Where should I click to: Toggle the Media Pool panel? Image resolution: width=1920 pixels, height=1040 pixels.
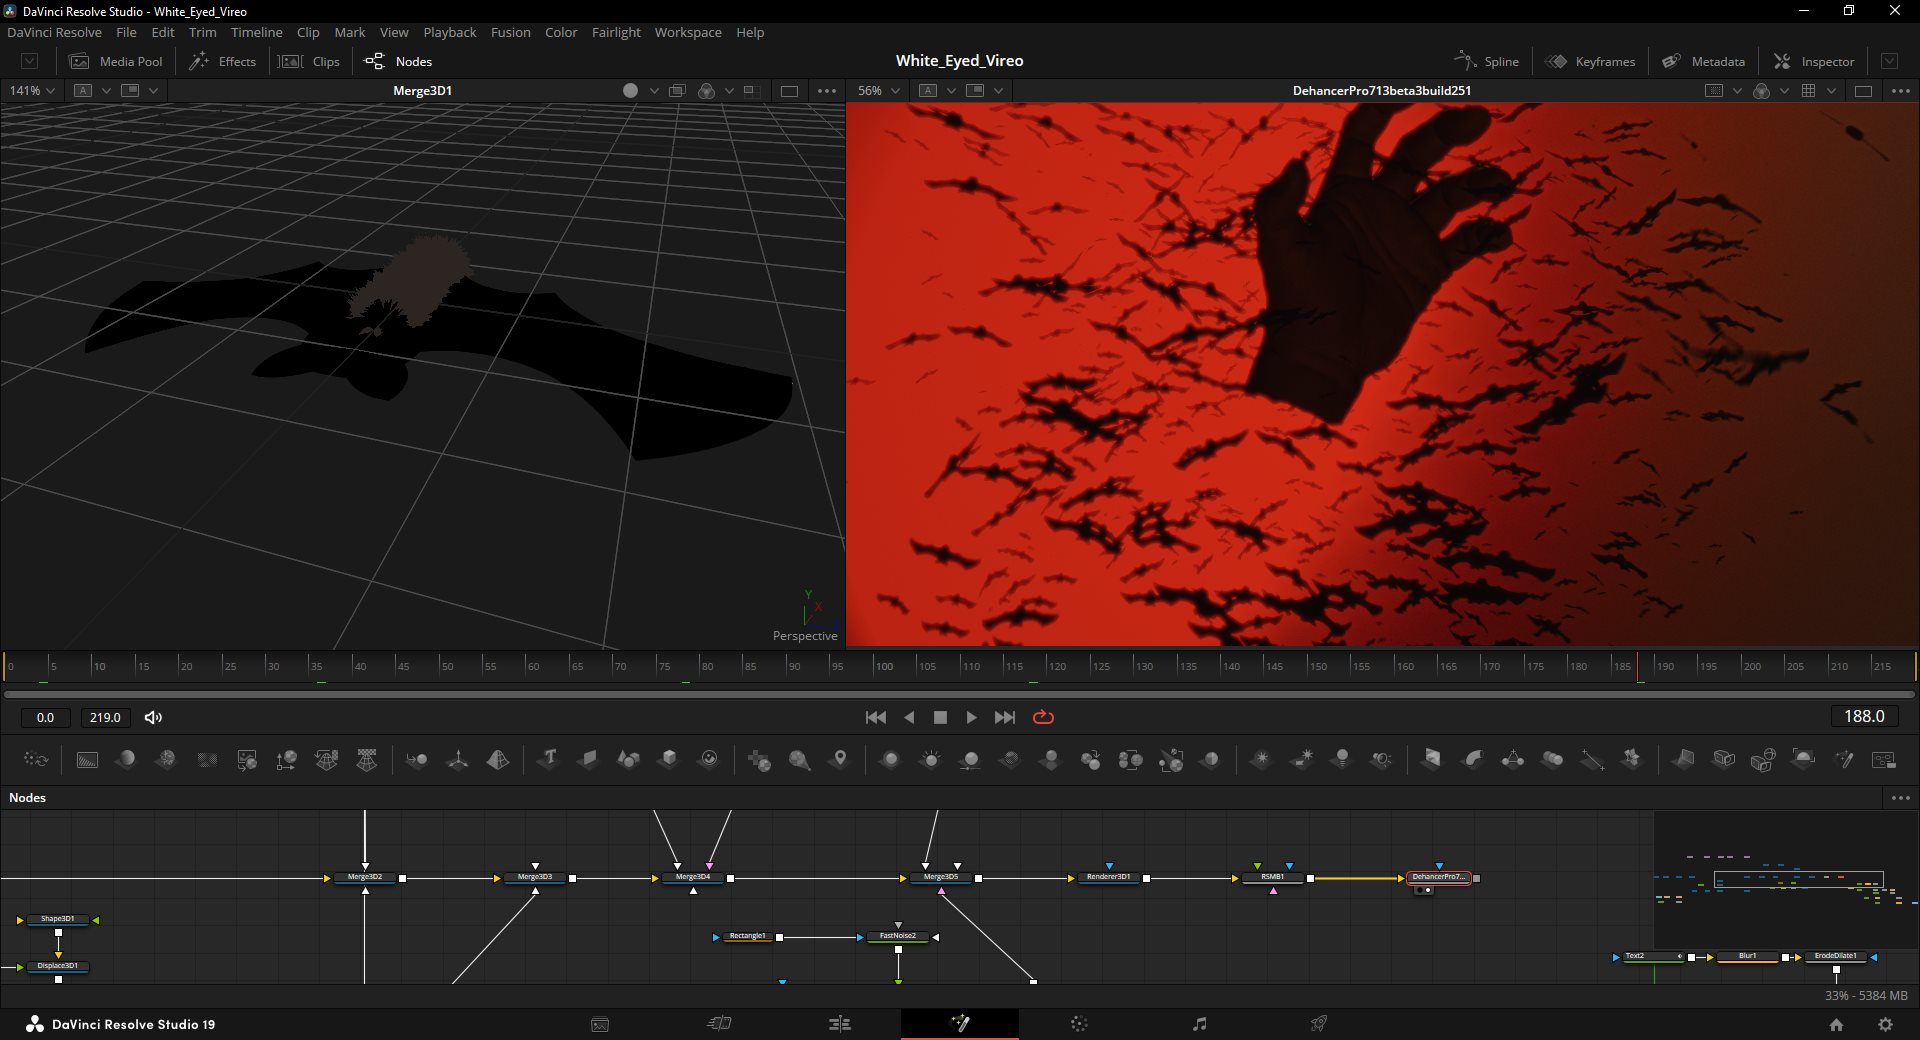(x=116, y=61)
